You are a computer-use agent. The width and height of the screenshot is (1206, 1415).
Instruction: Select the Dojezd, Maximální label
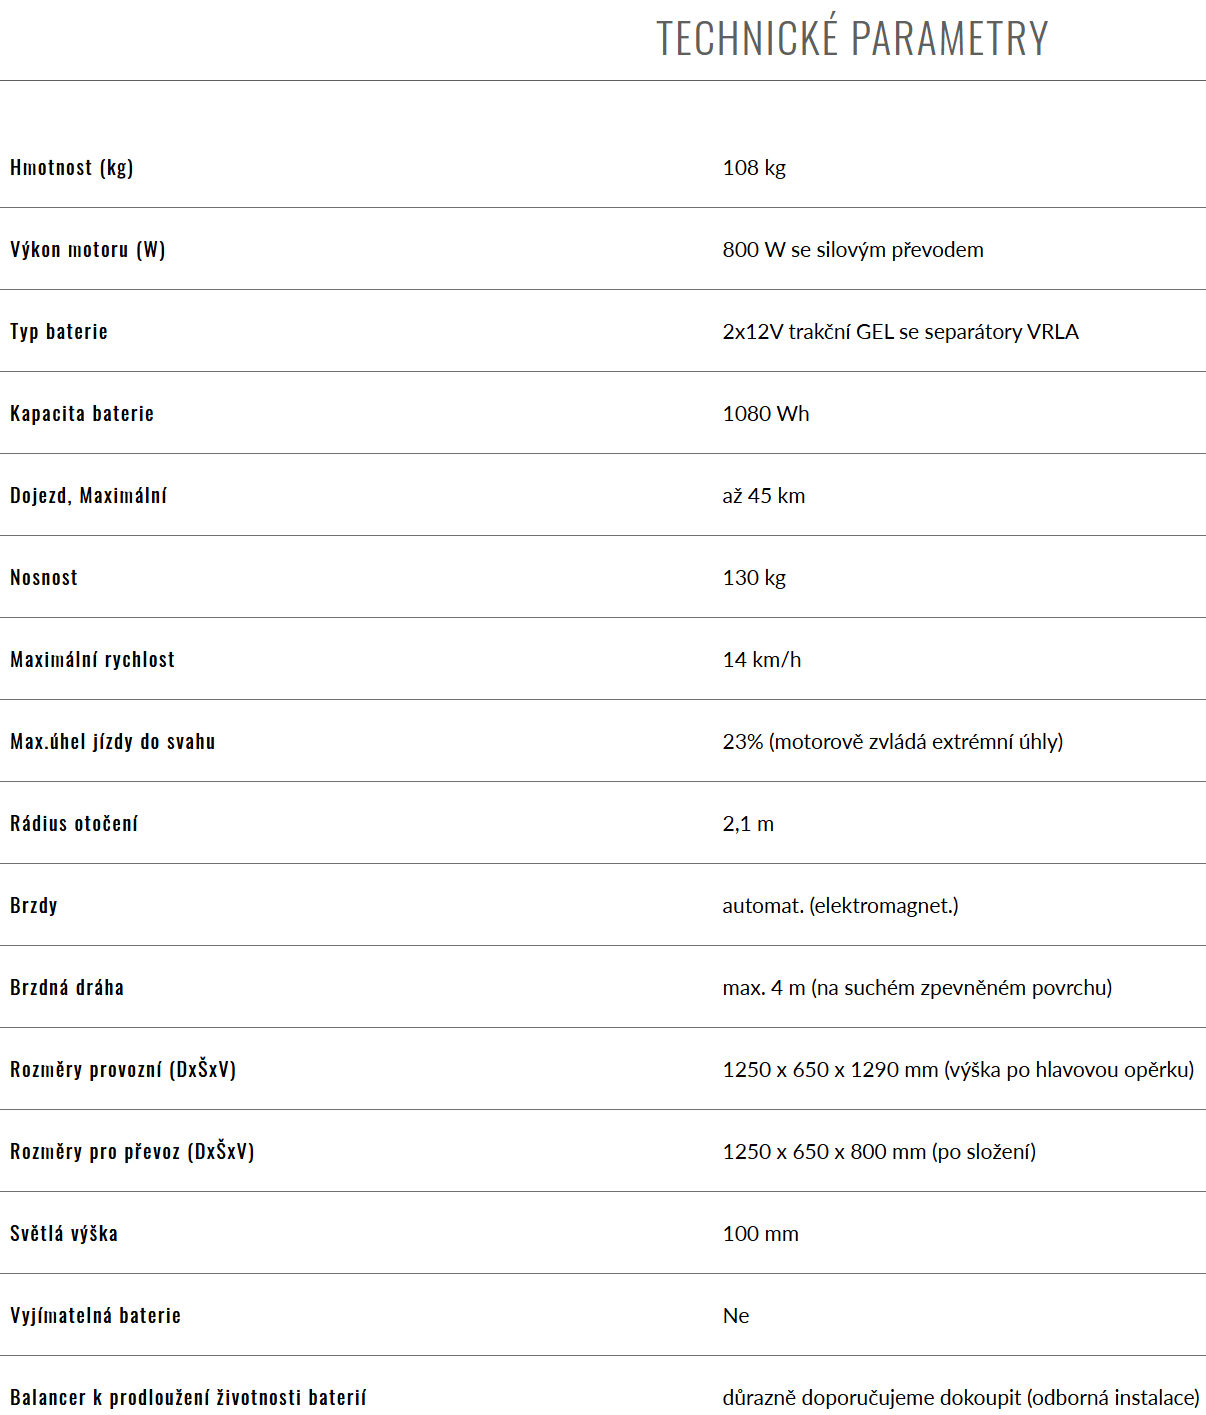[88, 495]
